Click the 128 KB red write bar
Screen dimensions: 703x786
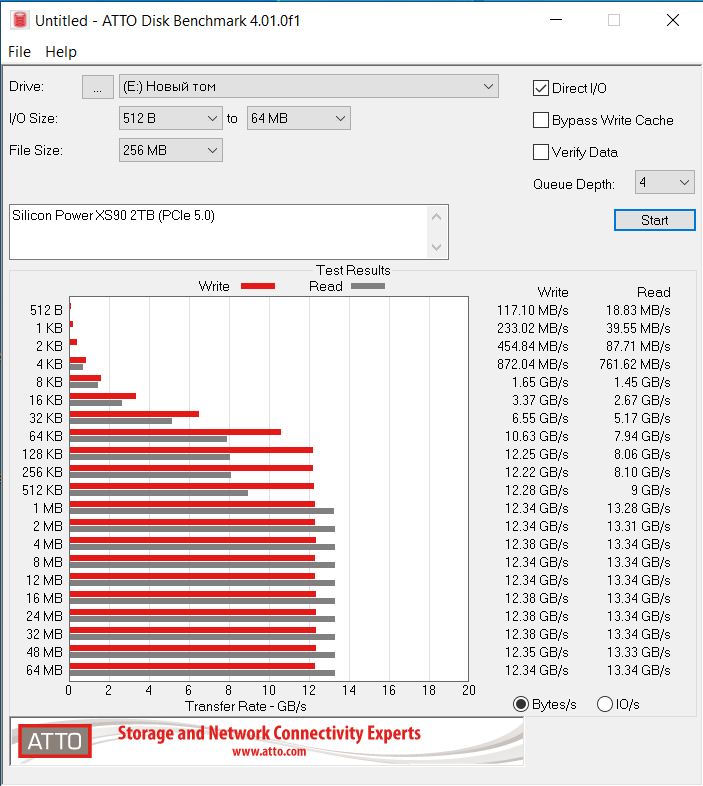[191, 450]
